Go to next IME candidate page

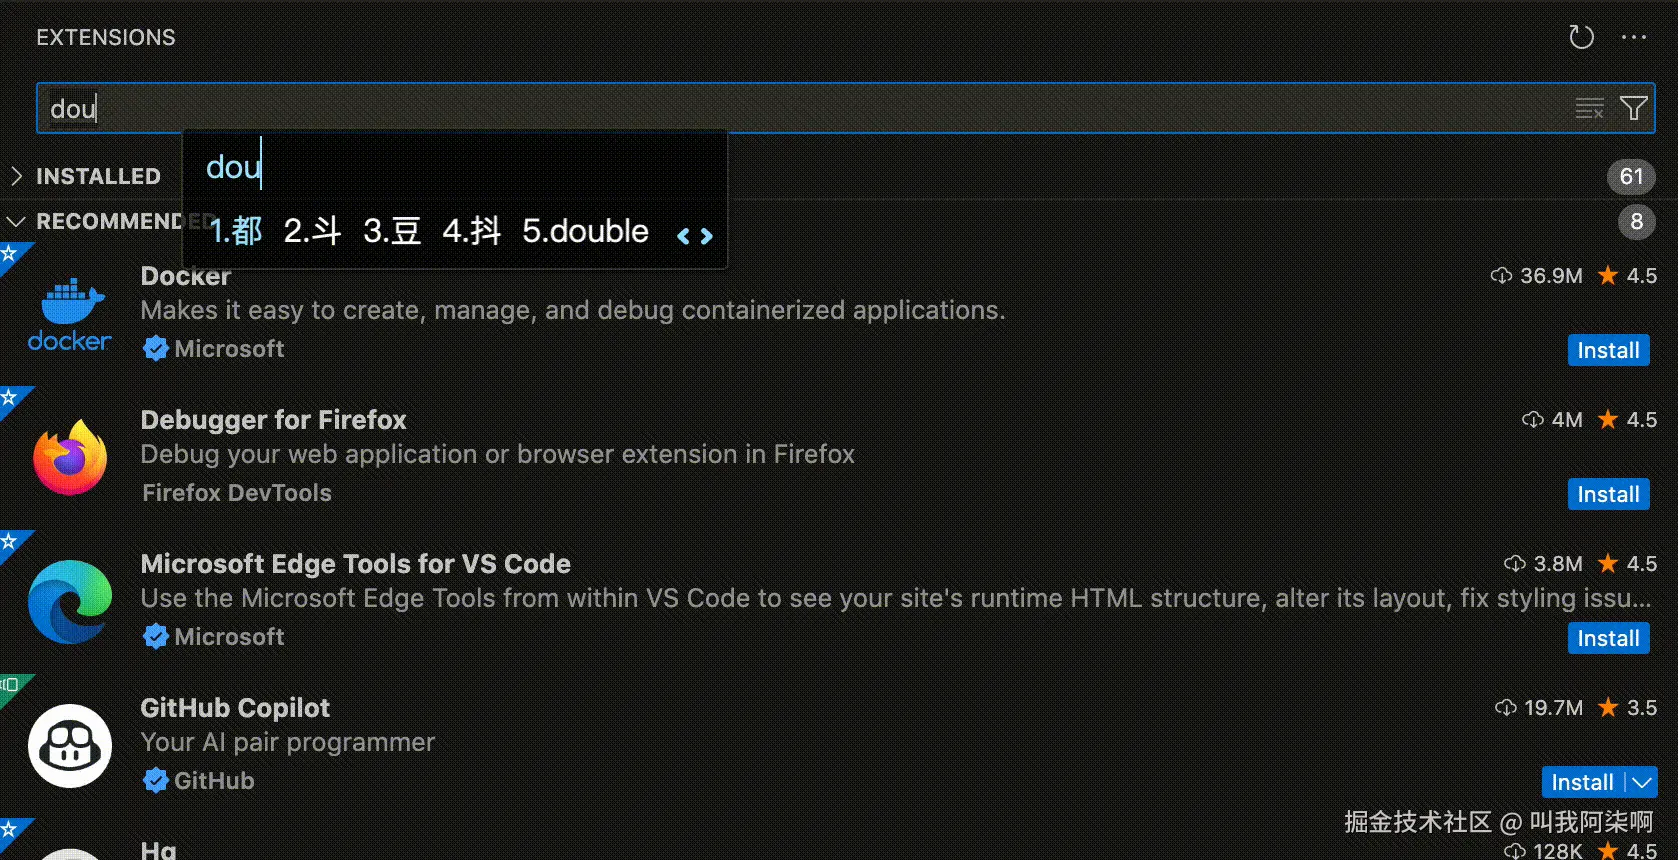point(707,236)
